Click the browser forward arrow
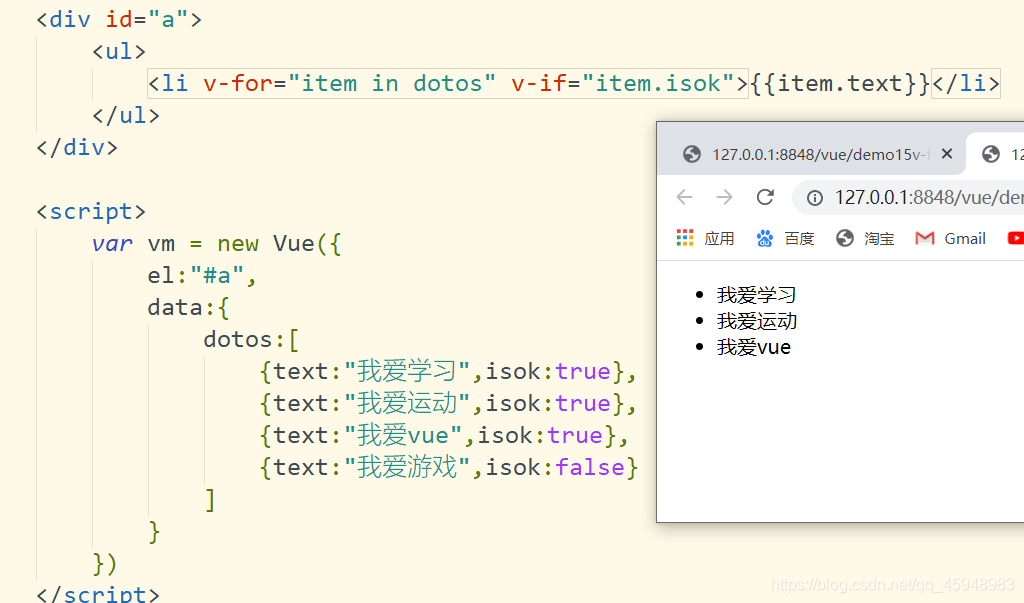Screen dimensions: 1024x603 (724, 197)
